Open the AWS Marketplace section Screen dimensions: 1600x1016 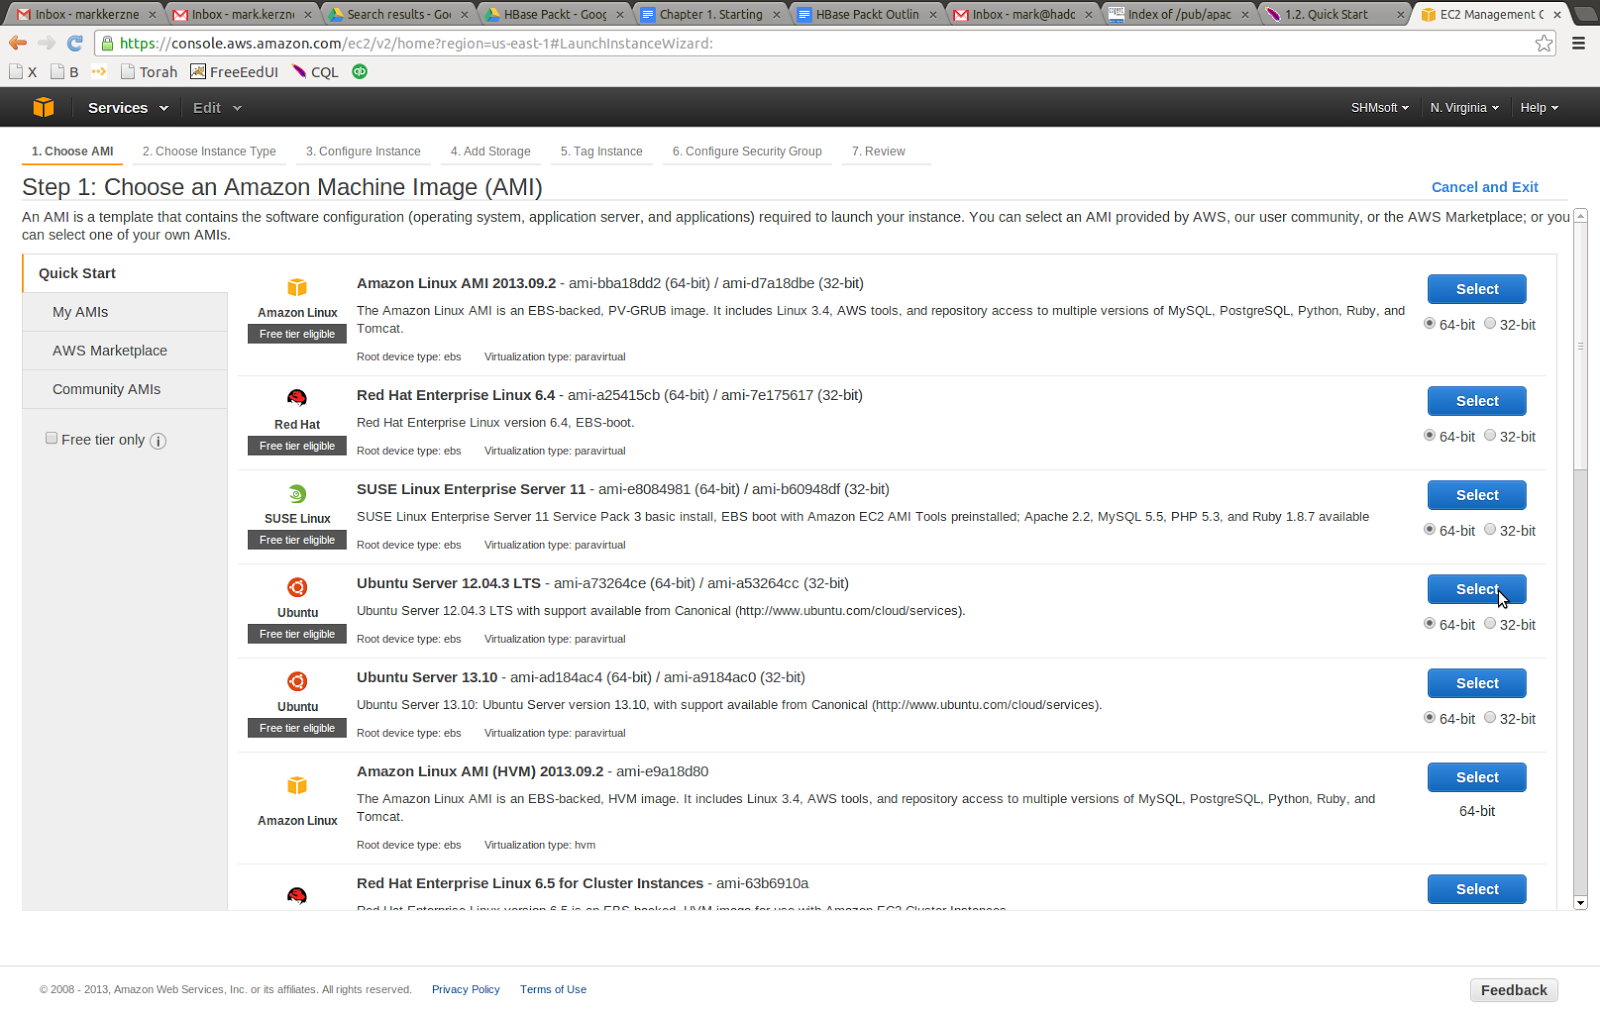coord(125,351)
